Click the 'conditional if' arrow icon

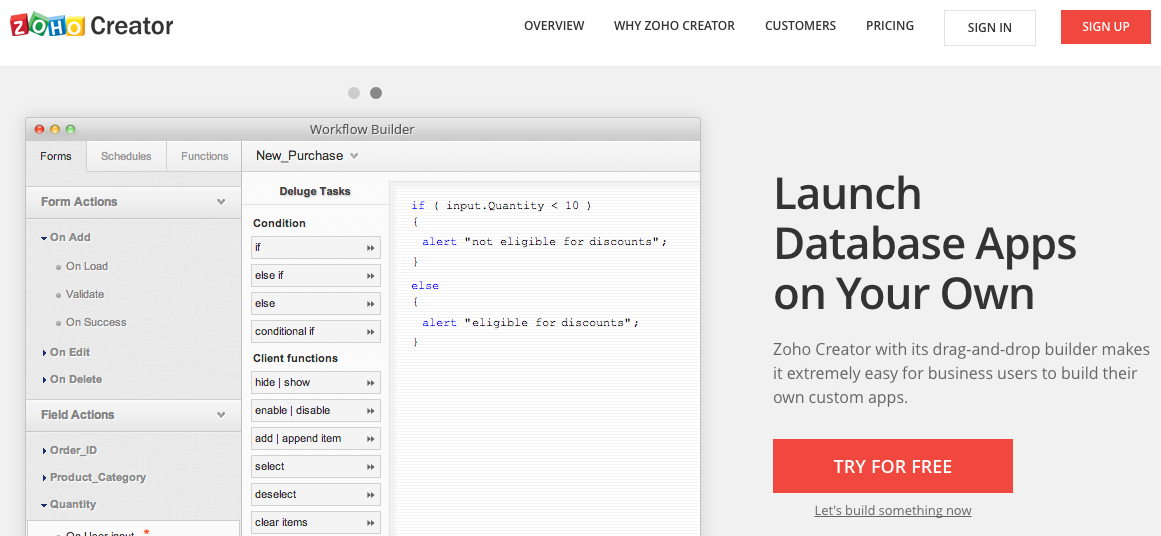tap(370, 332)
